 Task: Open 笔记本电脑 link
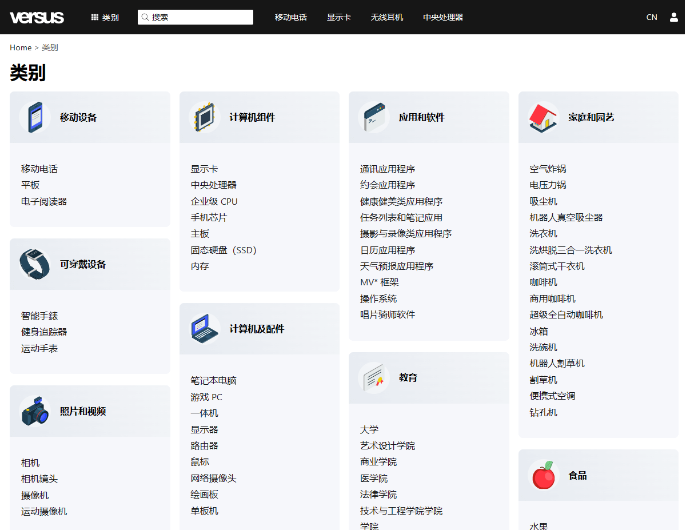pos(213,380)
